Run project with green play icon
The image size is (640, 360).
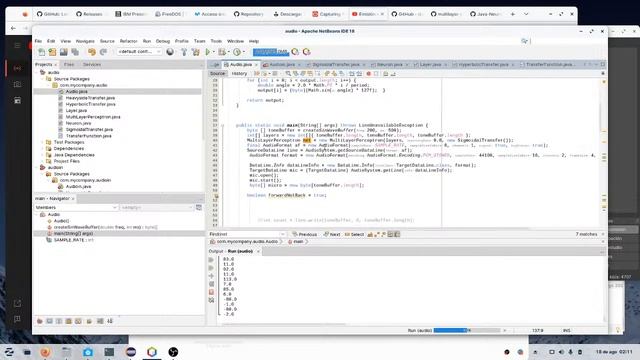click(x=208, y=52)
